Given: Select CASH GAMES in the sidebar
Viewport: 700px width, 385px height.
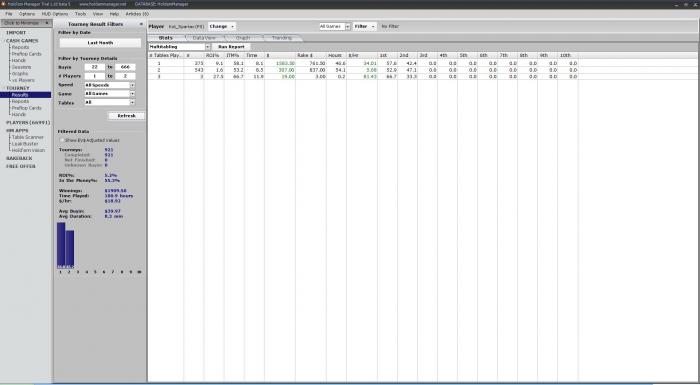Looking at the screenshot, I should click(x=22, y=41).
